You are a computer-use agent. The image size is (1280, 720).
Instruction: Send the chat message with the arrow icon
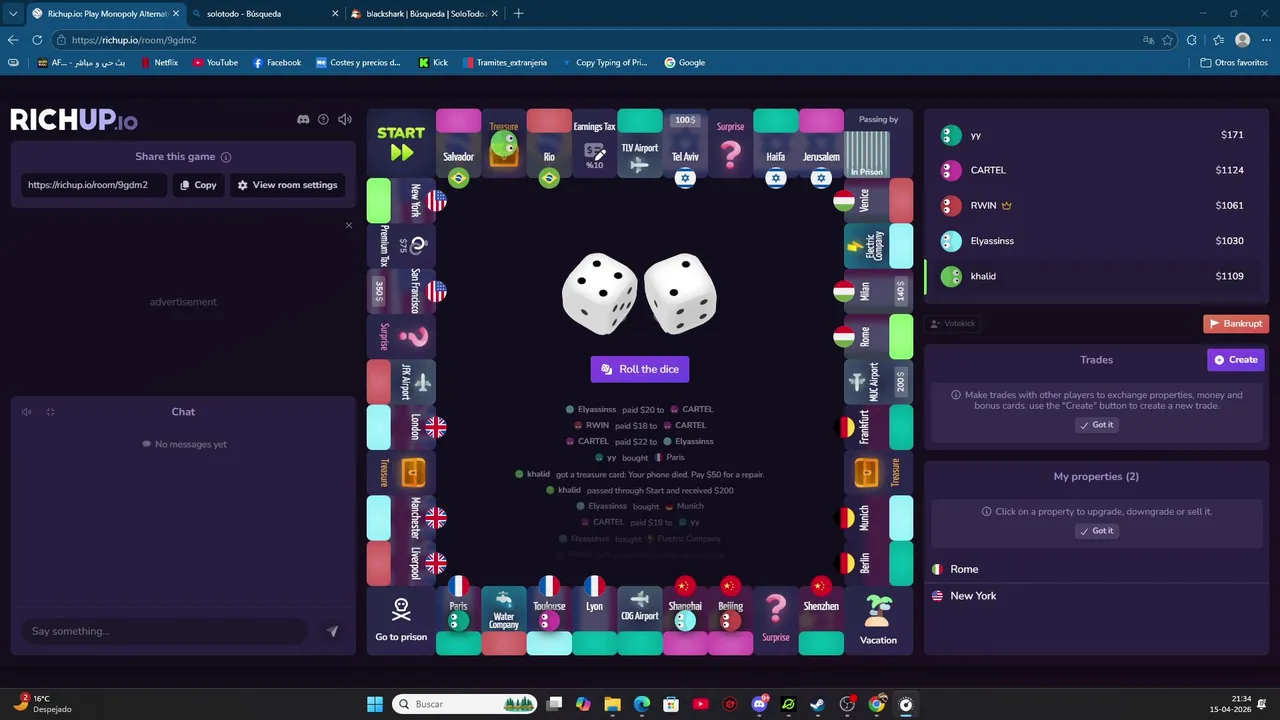click(332, 631)
